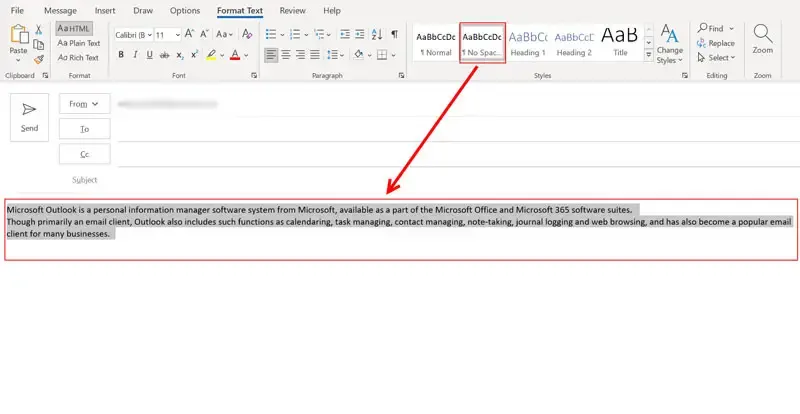The height and width of the screenshot is (414, 800).
Task: Apply borders with the grid icon
Action: [382, 55]
